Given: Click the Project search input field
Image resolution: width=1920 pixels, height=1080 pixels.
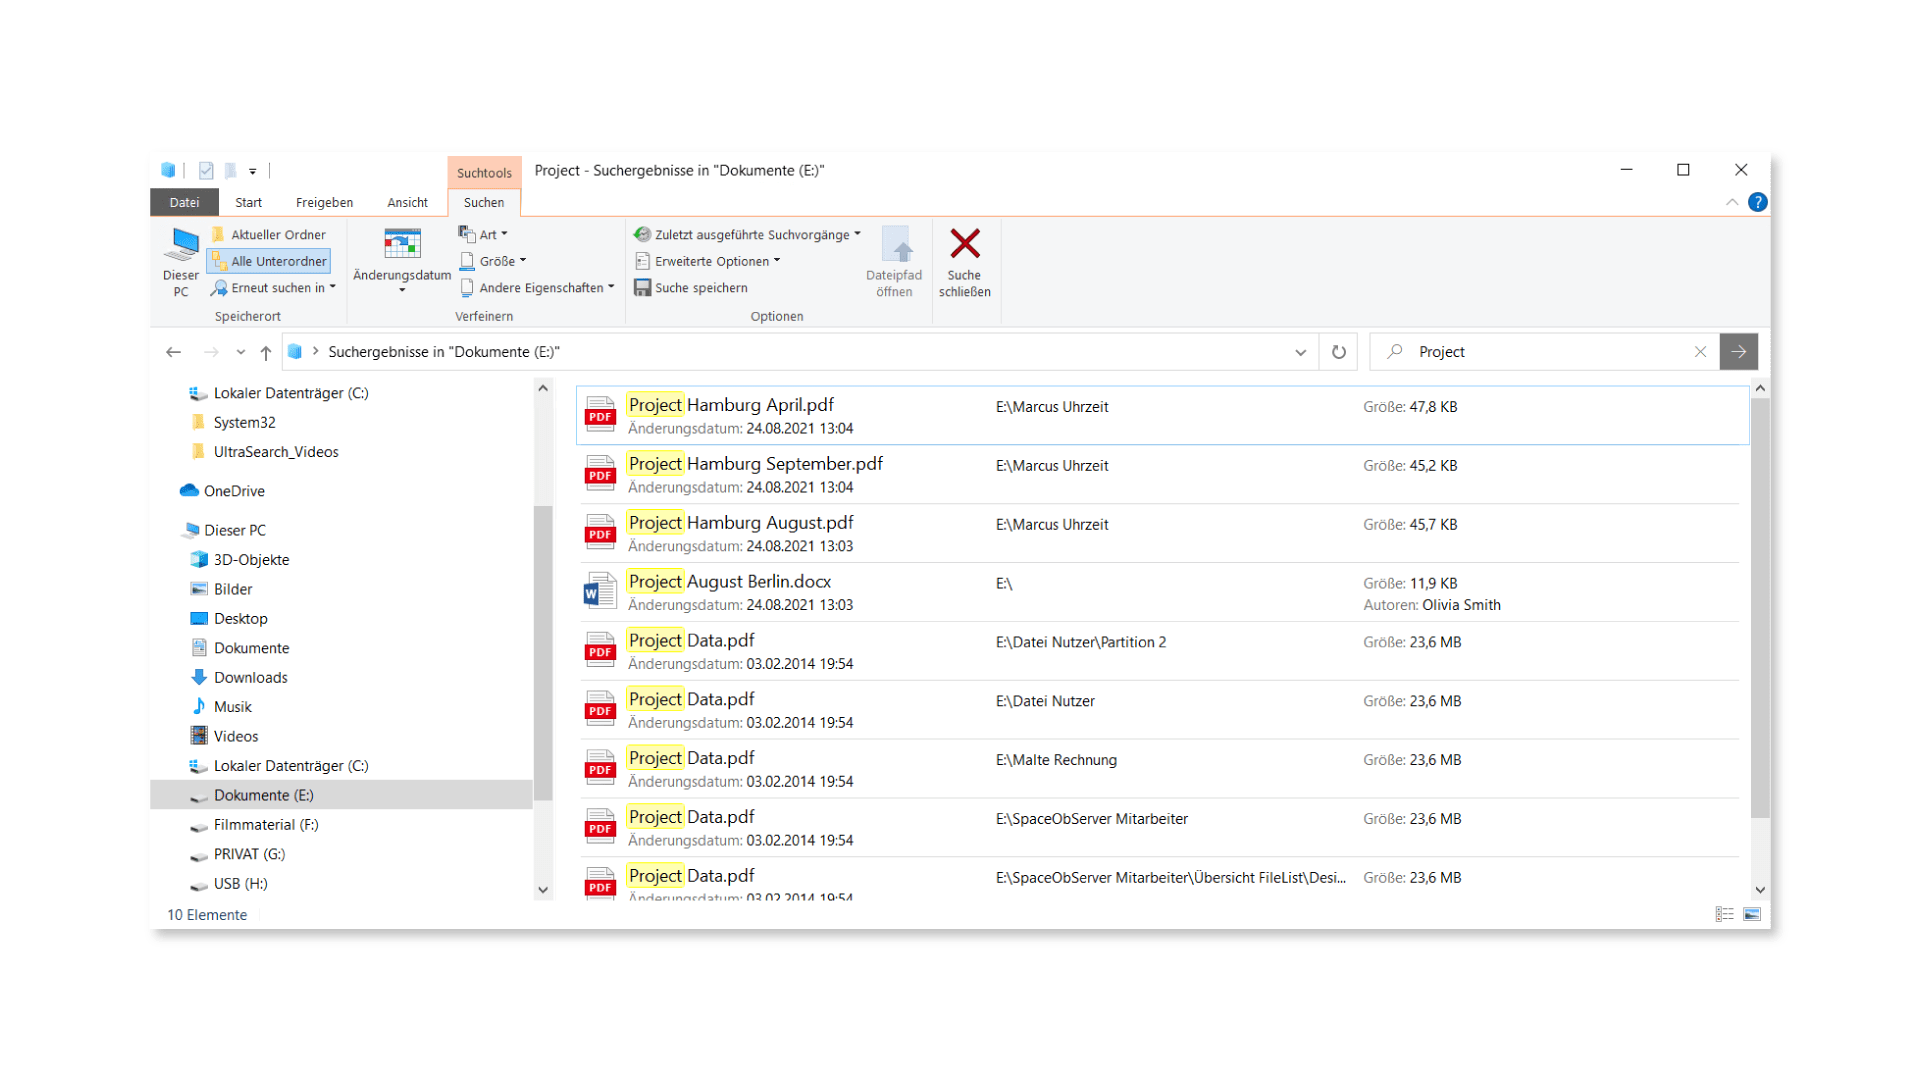Looking at the screenshot, I should (1545, 352).
